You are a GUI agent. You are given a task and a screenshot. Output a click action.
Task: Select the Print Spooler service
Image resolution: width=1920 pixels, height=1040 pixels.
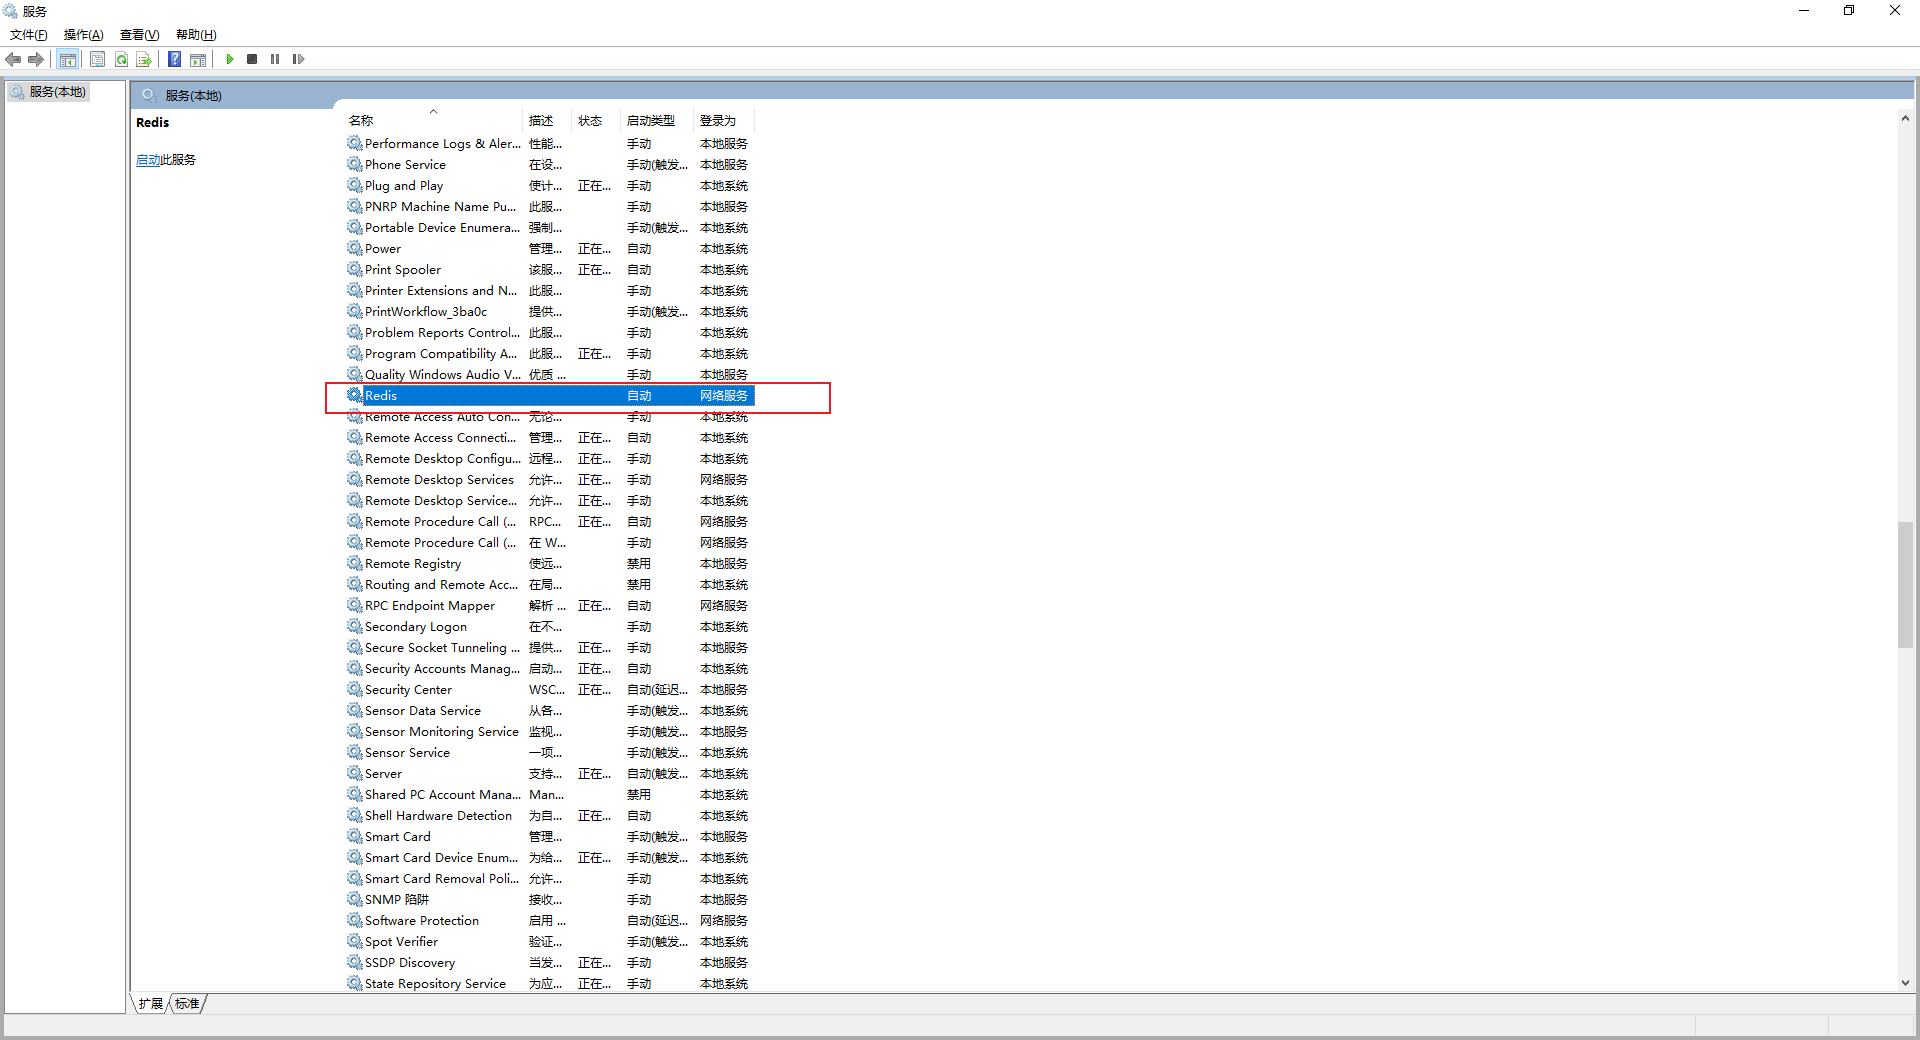550,270
